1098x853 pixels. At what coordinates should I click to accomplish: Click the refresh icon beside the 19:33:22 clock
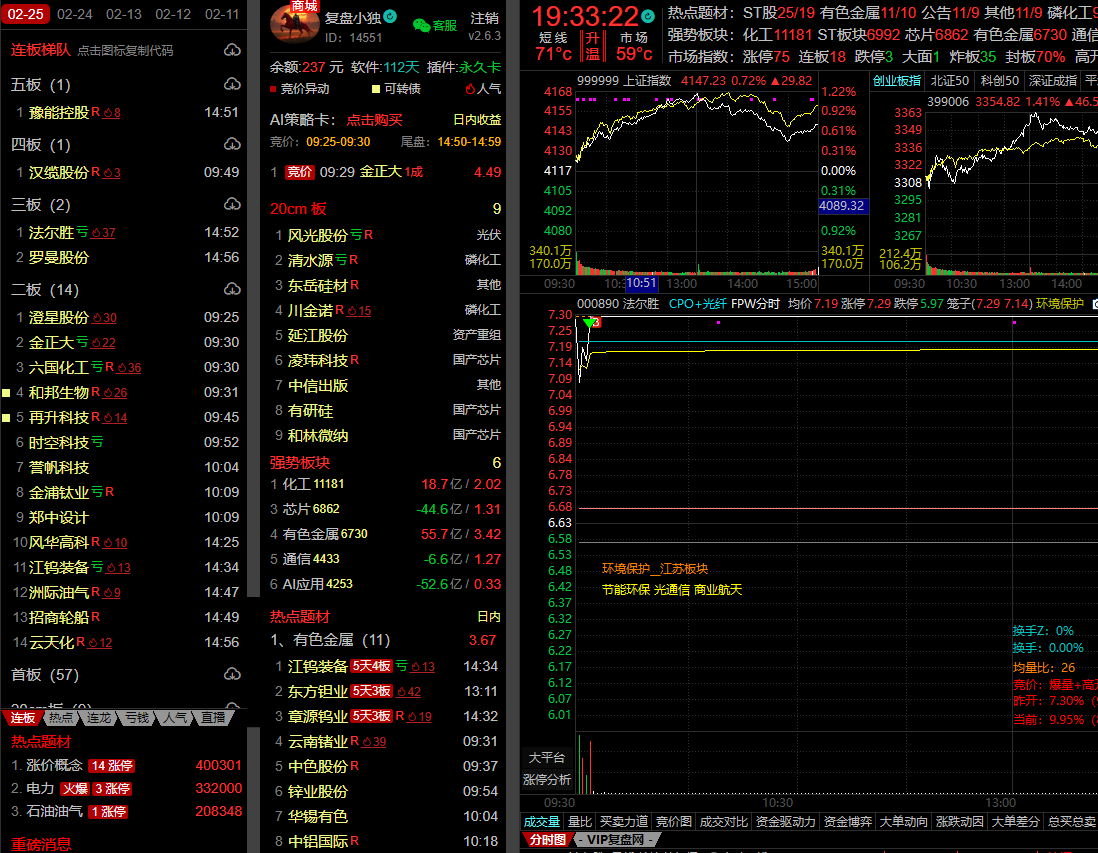[x=649, y=16]
